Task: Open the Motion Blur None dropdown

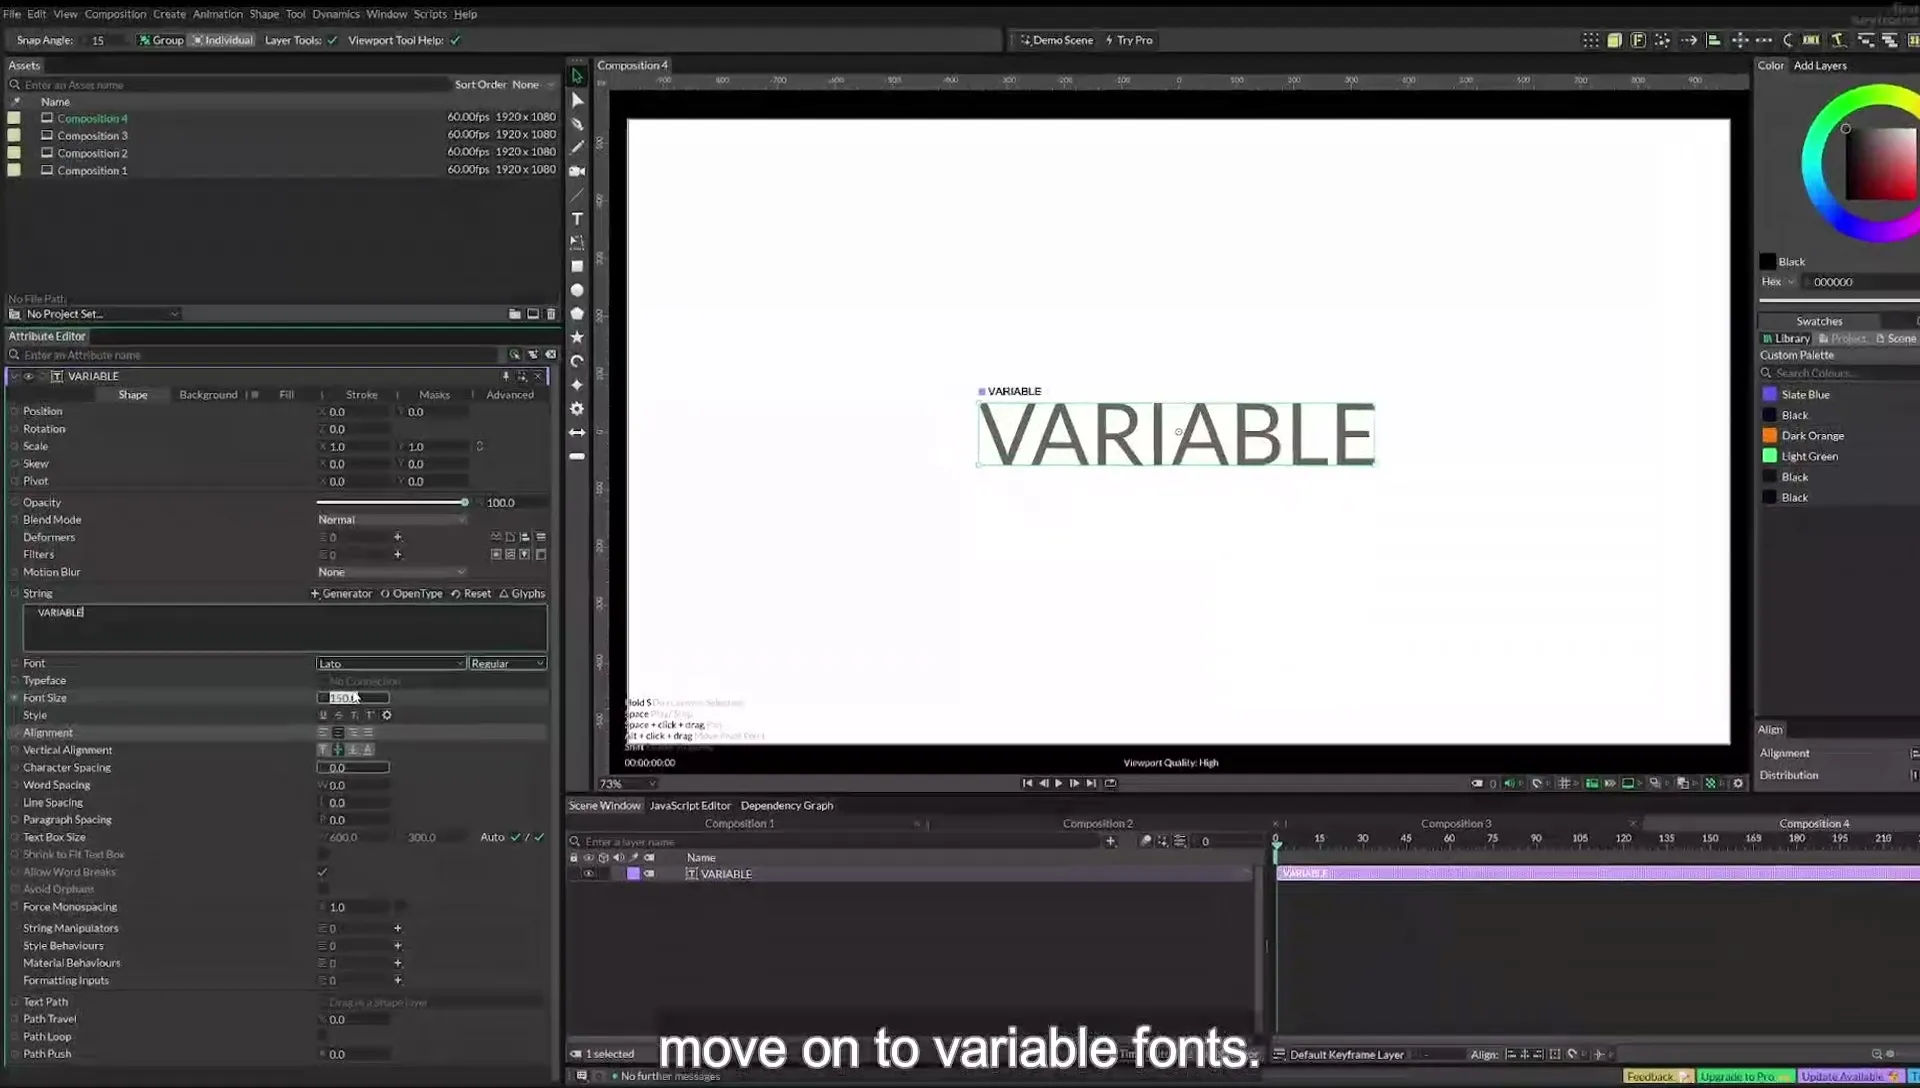Action: tap(391, 572)
